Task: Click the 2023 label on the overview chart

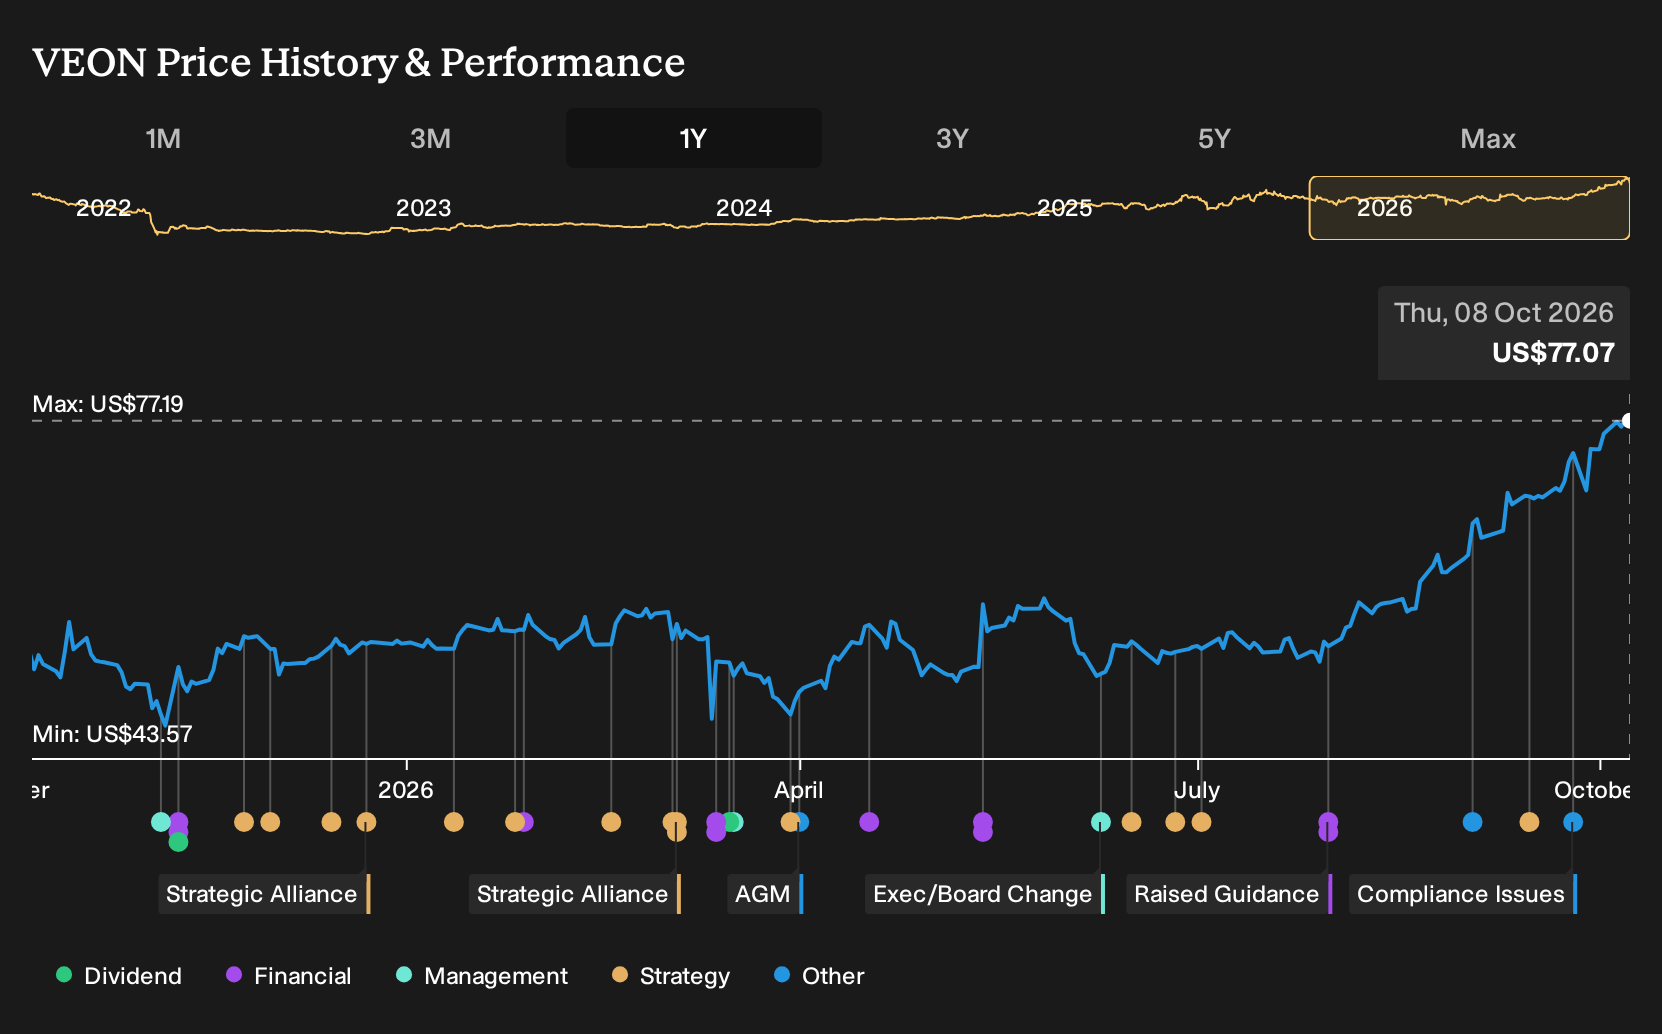Action: point(424,208)
